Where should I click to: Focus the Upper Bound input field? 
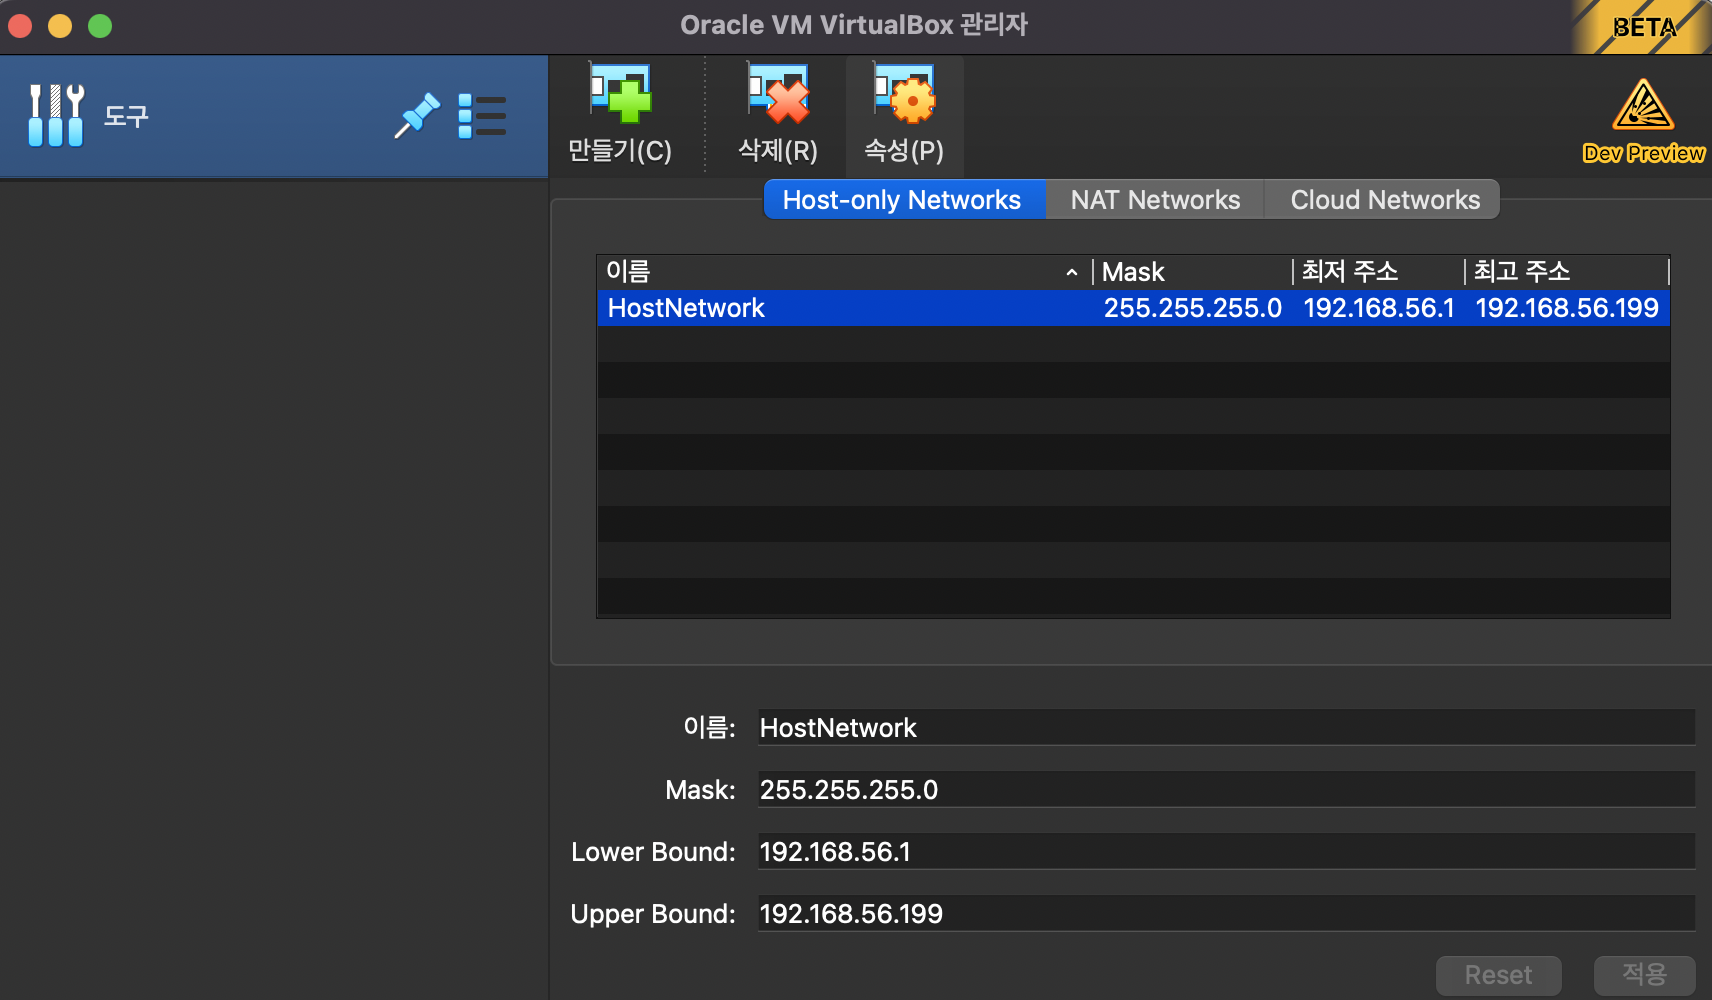1226,914
